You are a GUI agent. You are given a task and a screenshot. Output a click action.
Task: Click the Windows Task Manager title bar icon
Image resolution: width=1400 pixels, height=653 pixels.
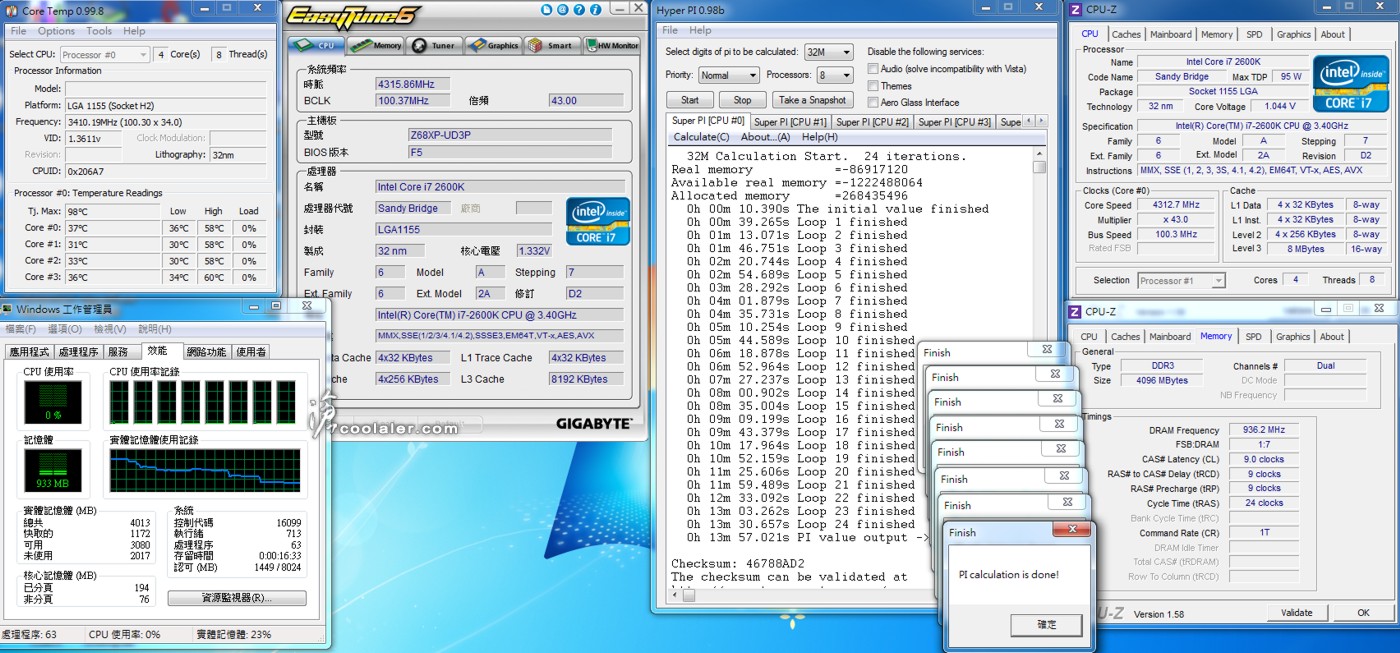coord(9,309)
